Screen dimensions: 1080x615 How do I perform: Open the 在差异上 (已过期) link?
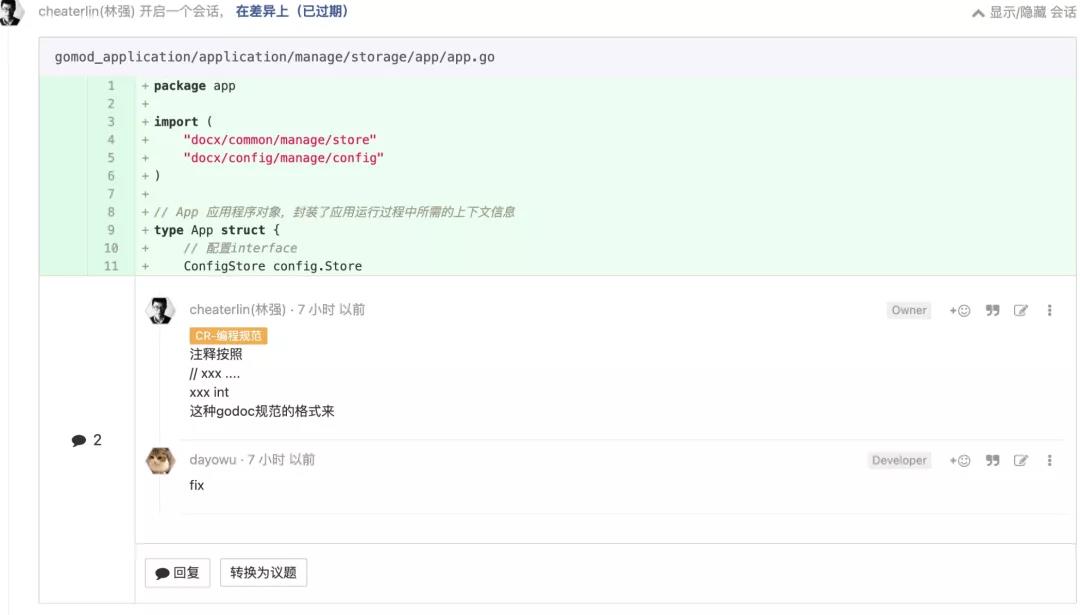(292, 12)
